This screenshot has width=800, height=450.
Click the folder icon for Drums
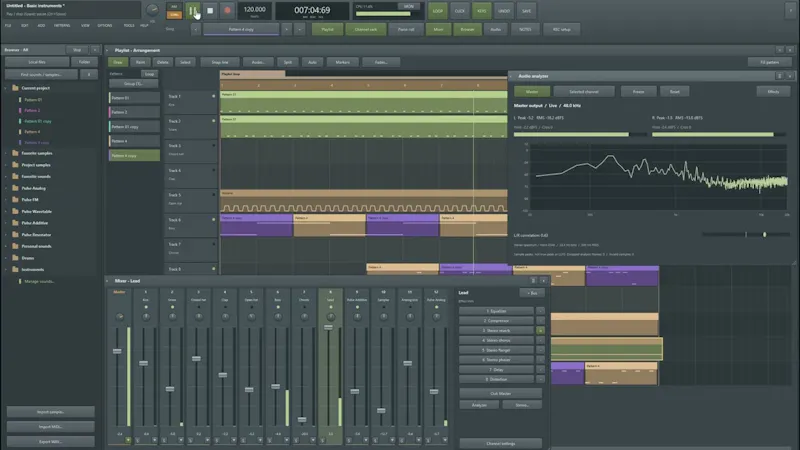(15, 258)
